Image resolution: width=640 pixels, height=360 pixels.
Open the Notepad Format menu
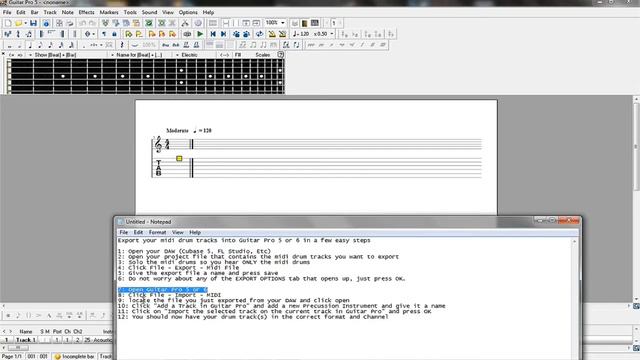[157, 232]
